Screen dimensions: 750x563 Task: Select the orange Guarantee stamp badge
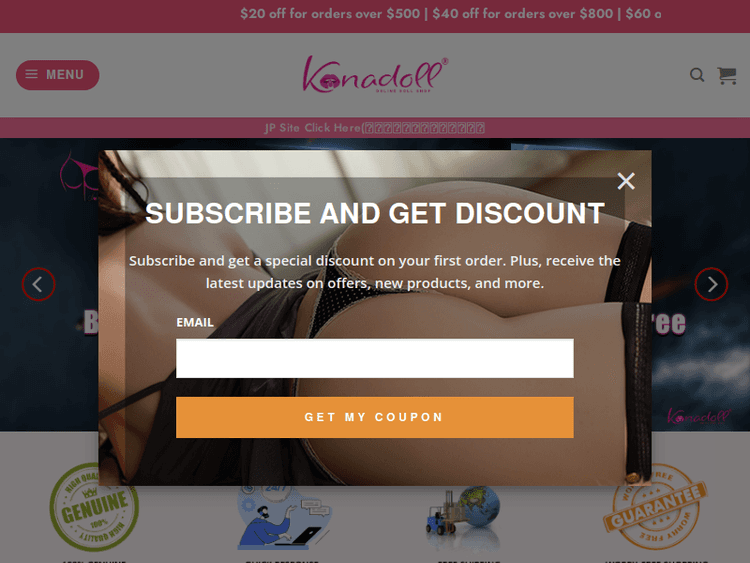pos(655,507)
